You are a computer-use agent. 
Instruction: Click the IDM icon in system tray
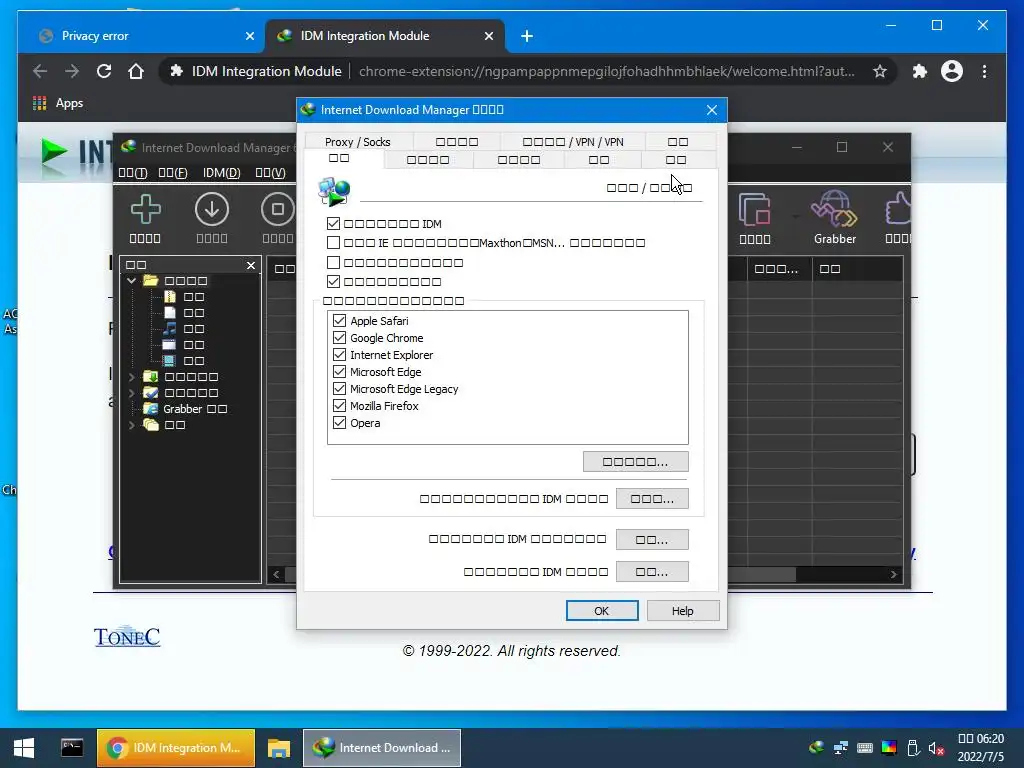[816, 748]
